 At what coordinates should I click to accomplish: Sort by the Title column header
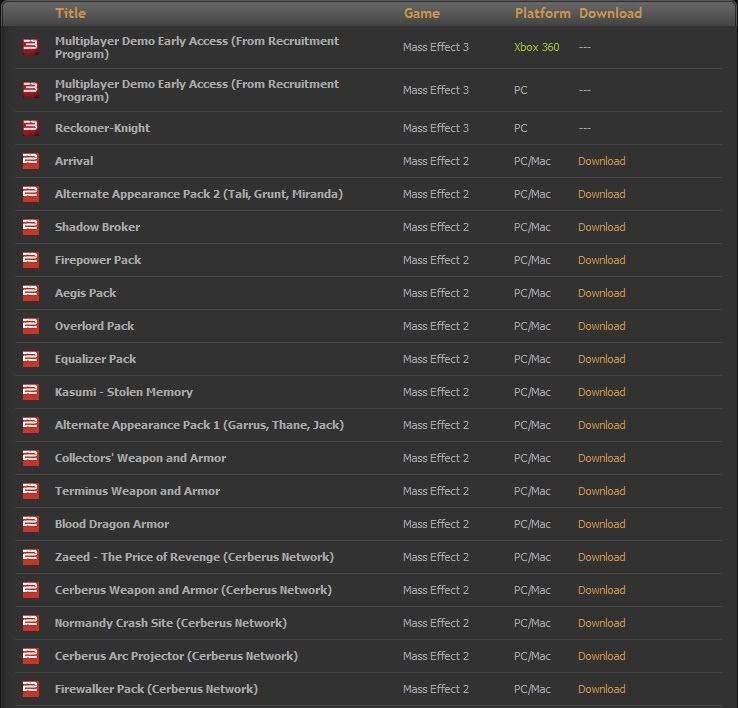tap(71, 13)
